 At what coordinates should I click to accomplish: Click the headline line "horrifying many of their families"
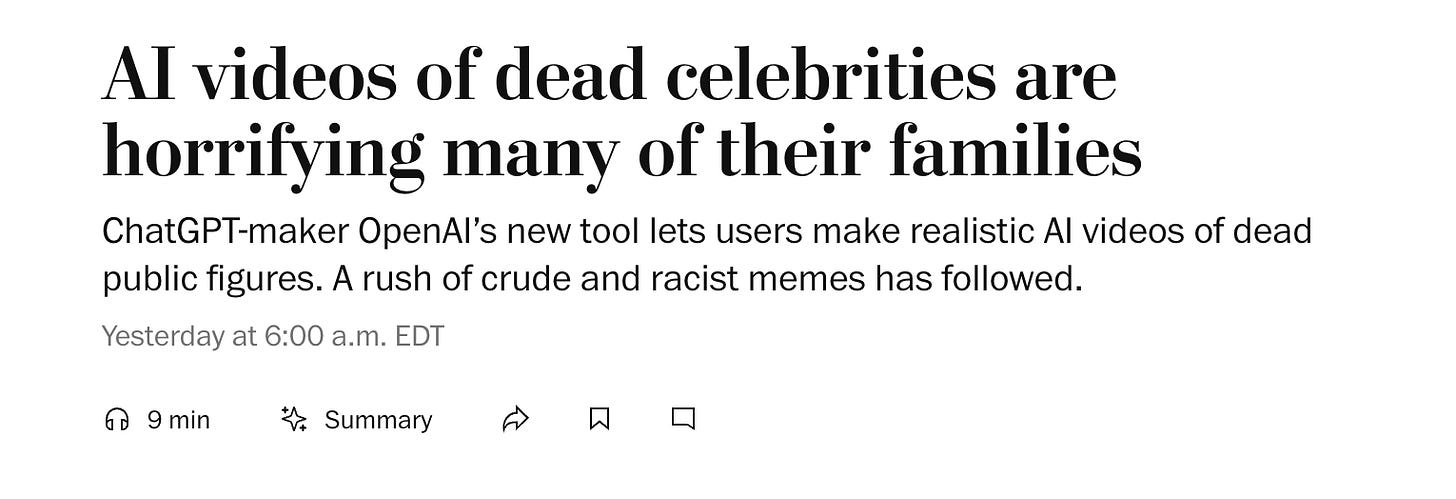tap(620, 155)
